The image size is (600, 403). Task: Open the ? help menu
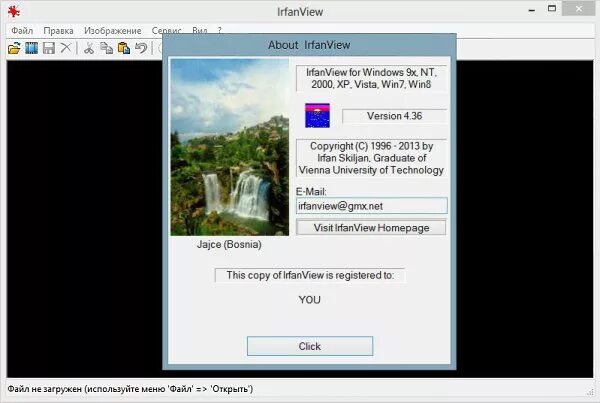[x=220, y=31]
